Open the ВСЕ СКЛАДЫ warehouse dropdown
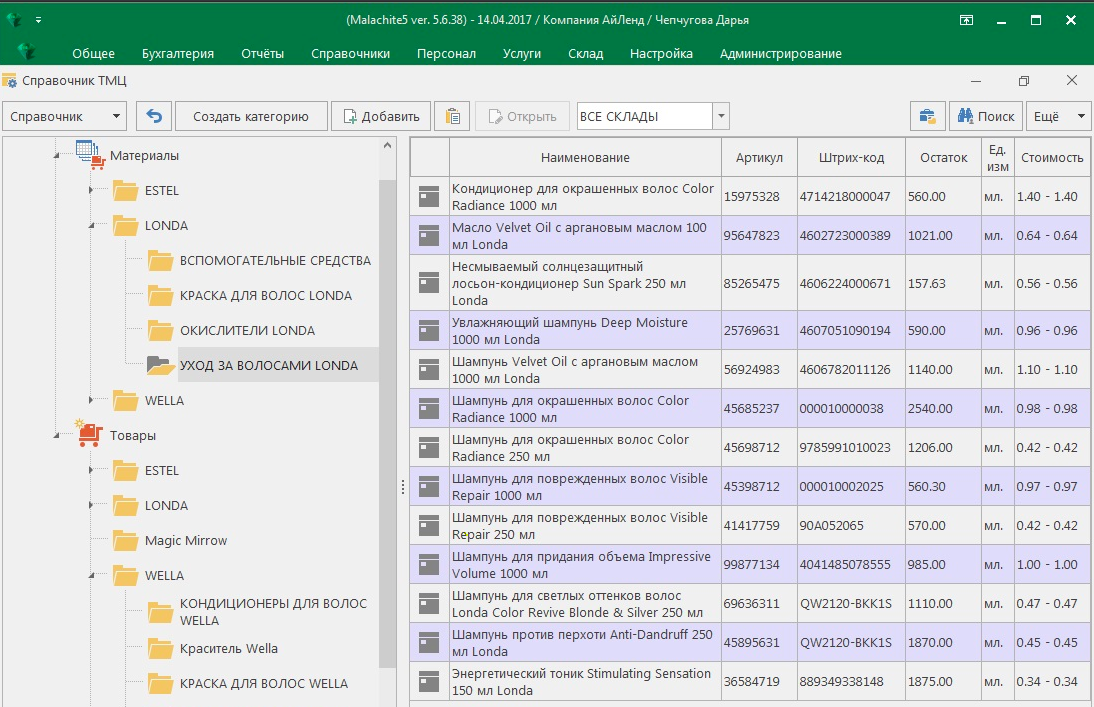1094x707 pixels. tap(721, 116)
